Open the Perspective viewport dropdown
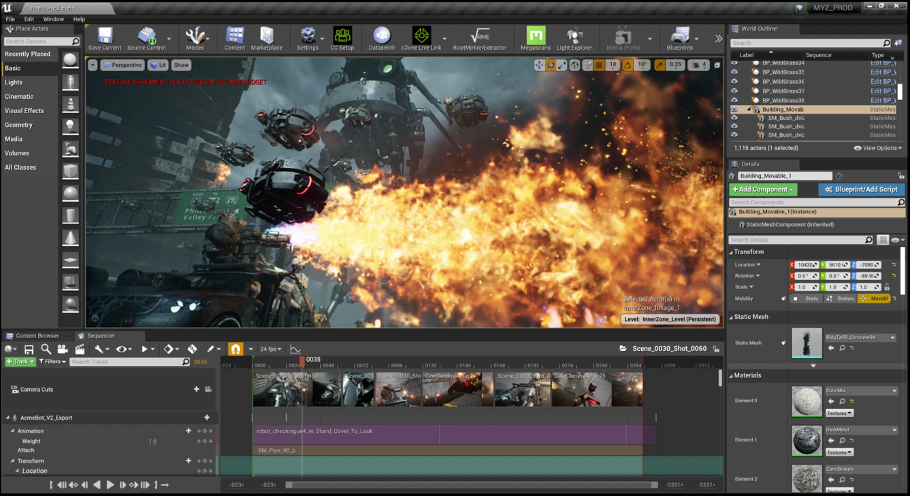This screenshot has width=910, height=497. pos(124,65)
